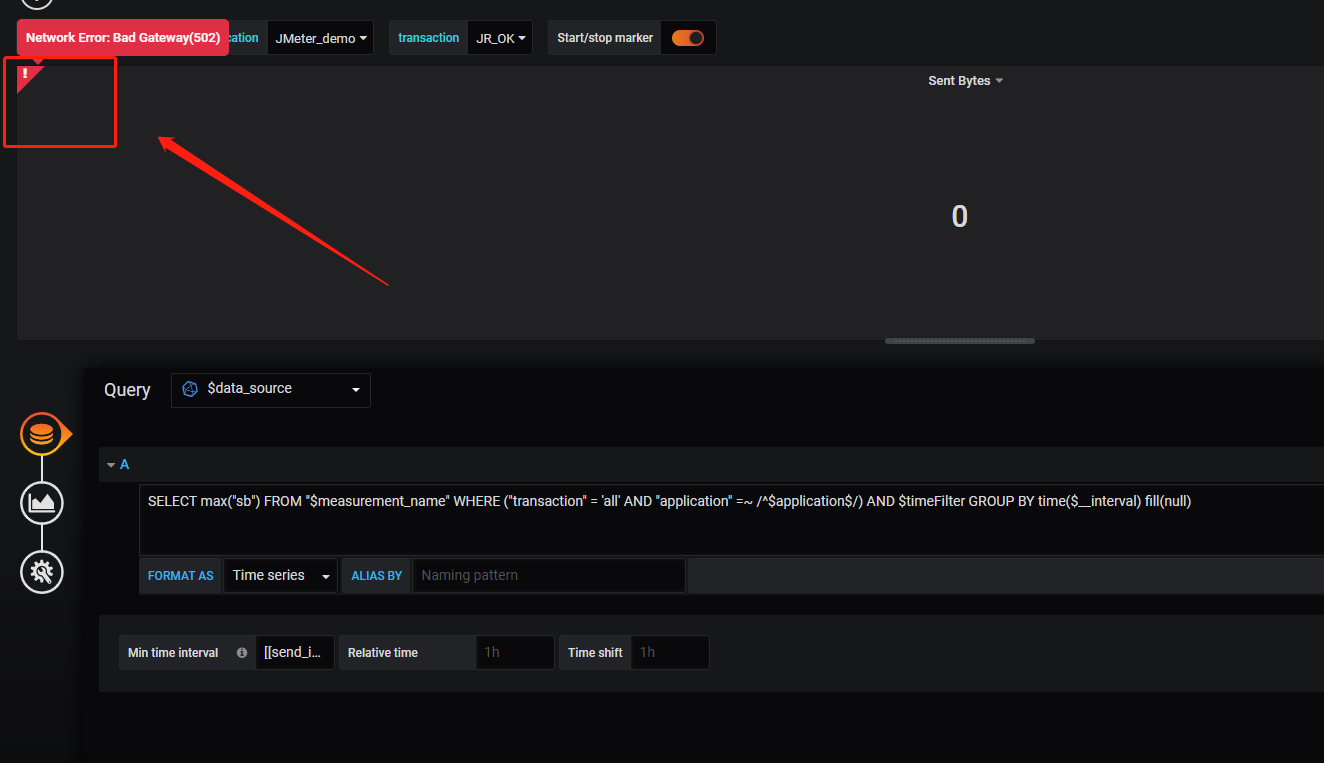
Task: Toggle the Start/stop marker switch
Action: (688, 38)
